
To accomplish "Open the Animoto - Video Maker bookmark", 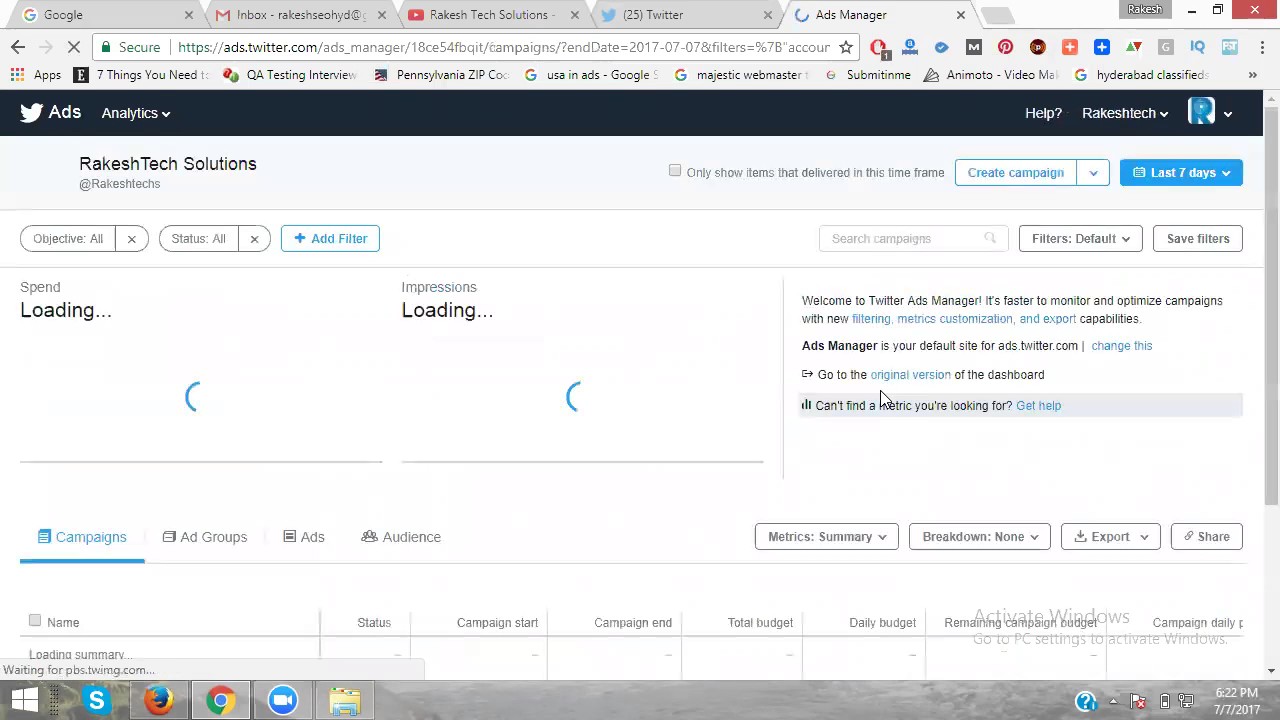I will [991, 75].
